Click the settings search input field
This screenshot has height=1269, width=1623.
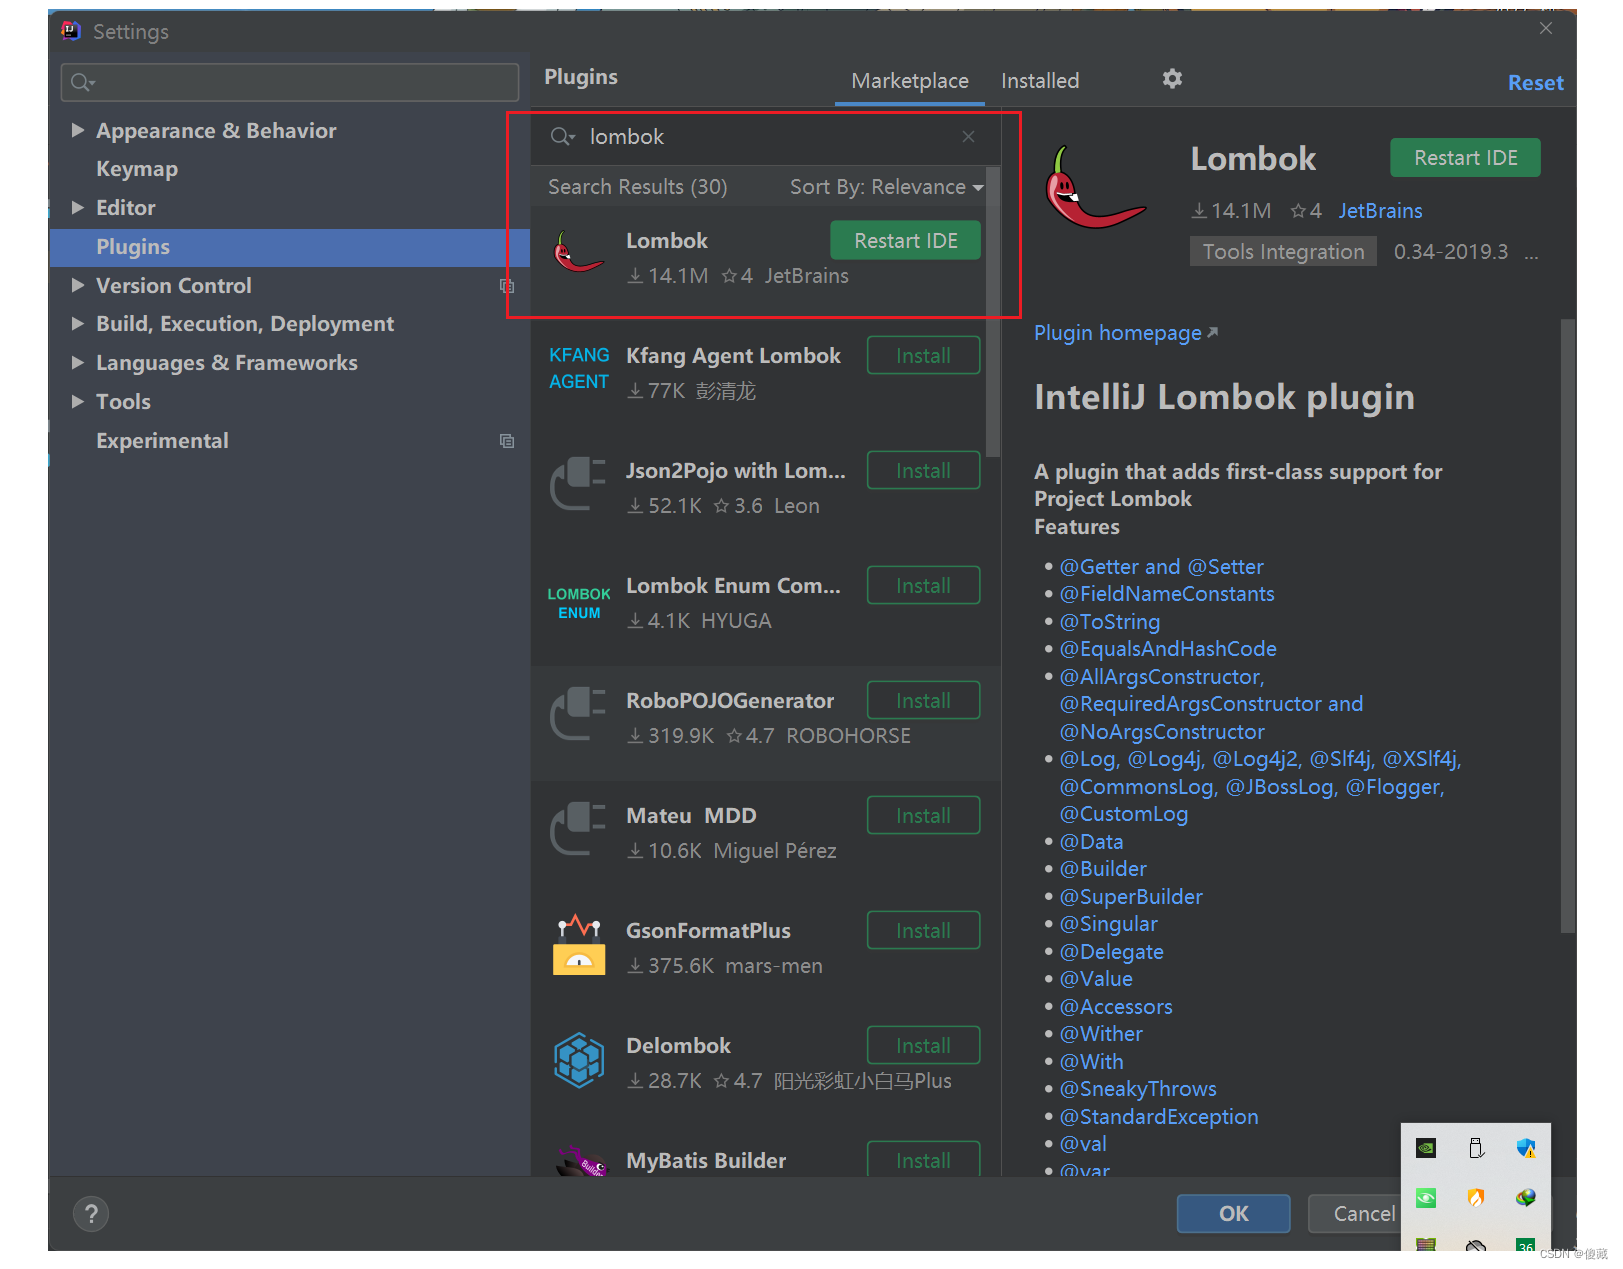pyautogui.click(x=290, y=82)
